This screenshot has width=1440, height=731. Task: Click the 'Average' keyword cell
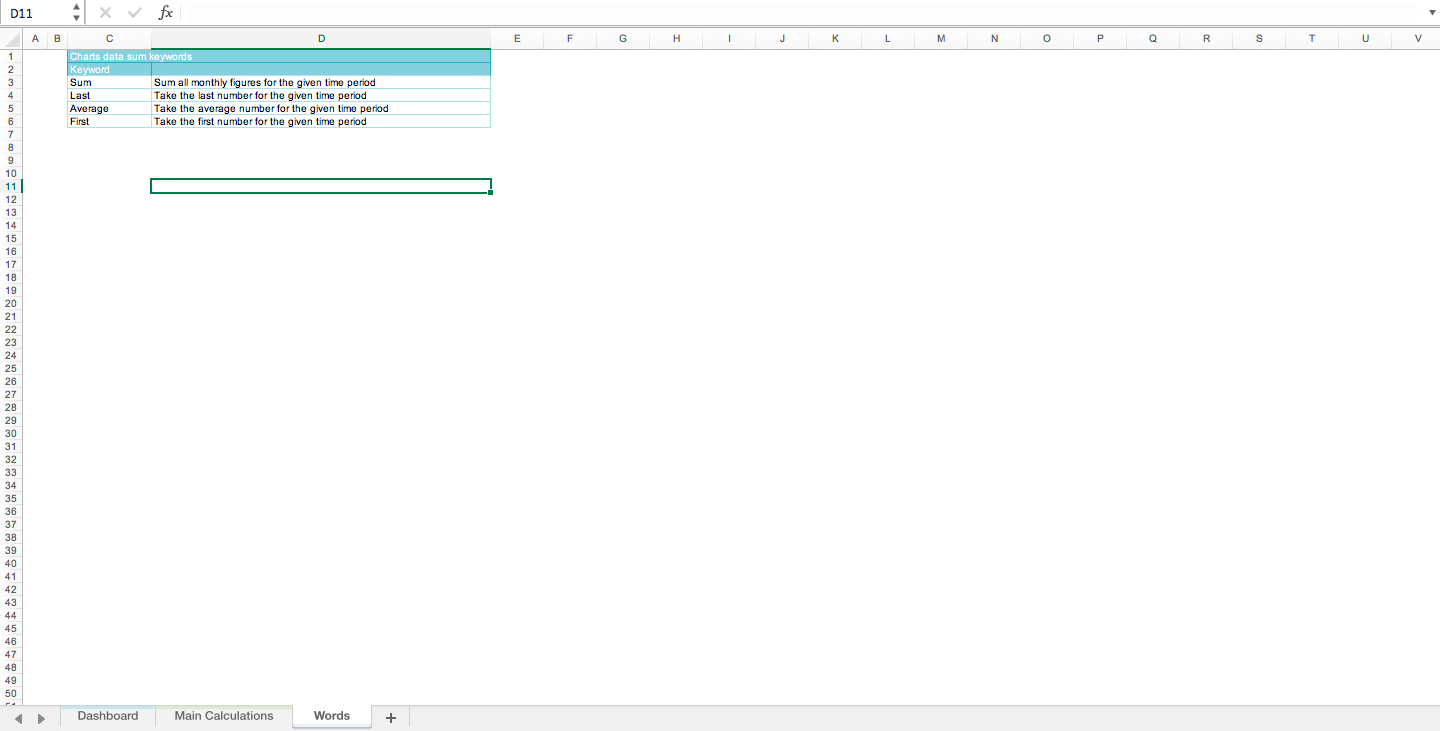[x=109, y=108]
